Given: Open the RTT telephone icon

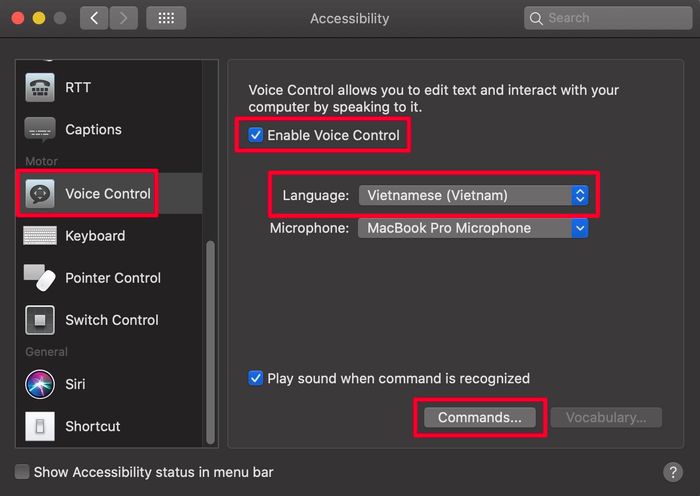Looking at the screenshot, I should (40, 88).
